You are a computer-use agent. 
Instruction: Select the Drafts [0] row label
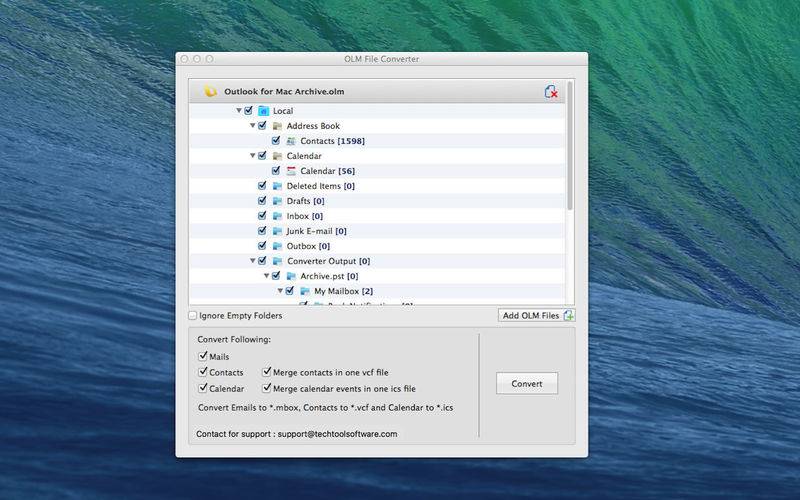[x=306, y=201]
